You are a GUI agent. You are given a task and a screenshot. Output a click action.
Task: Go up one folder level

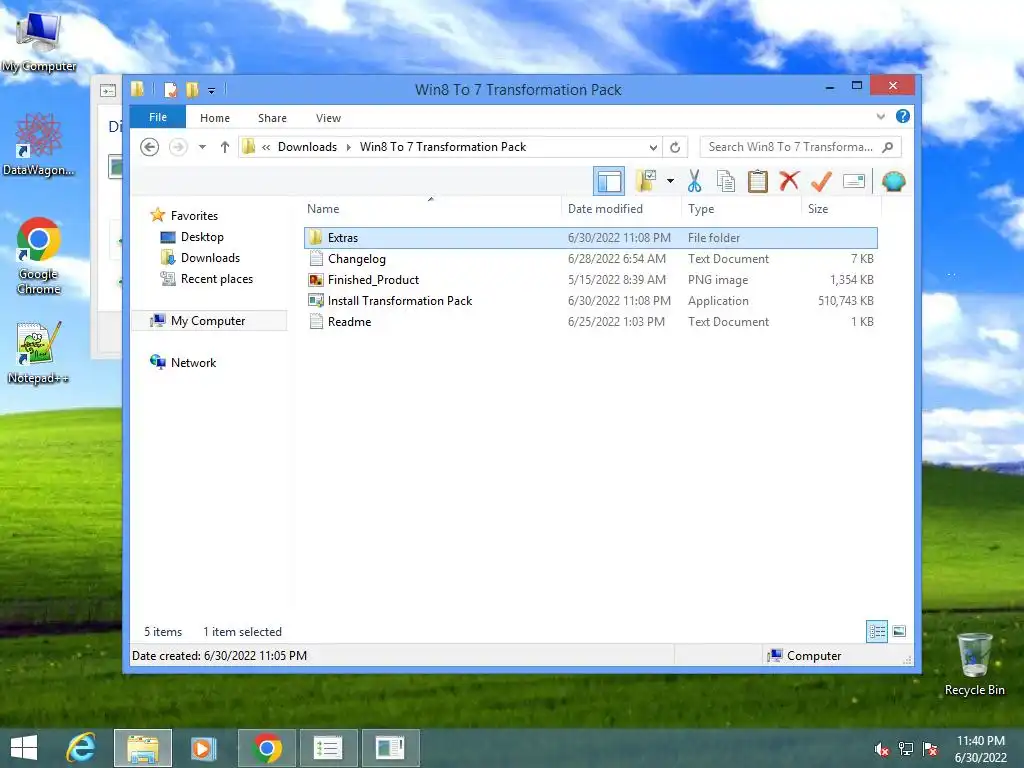point(225,147)
